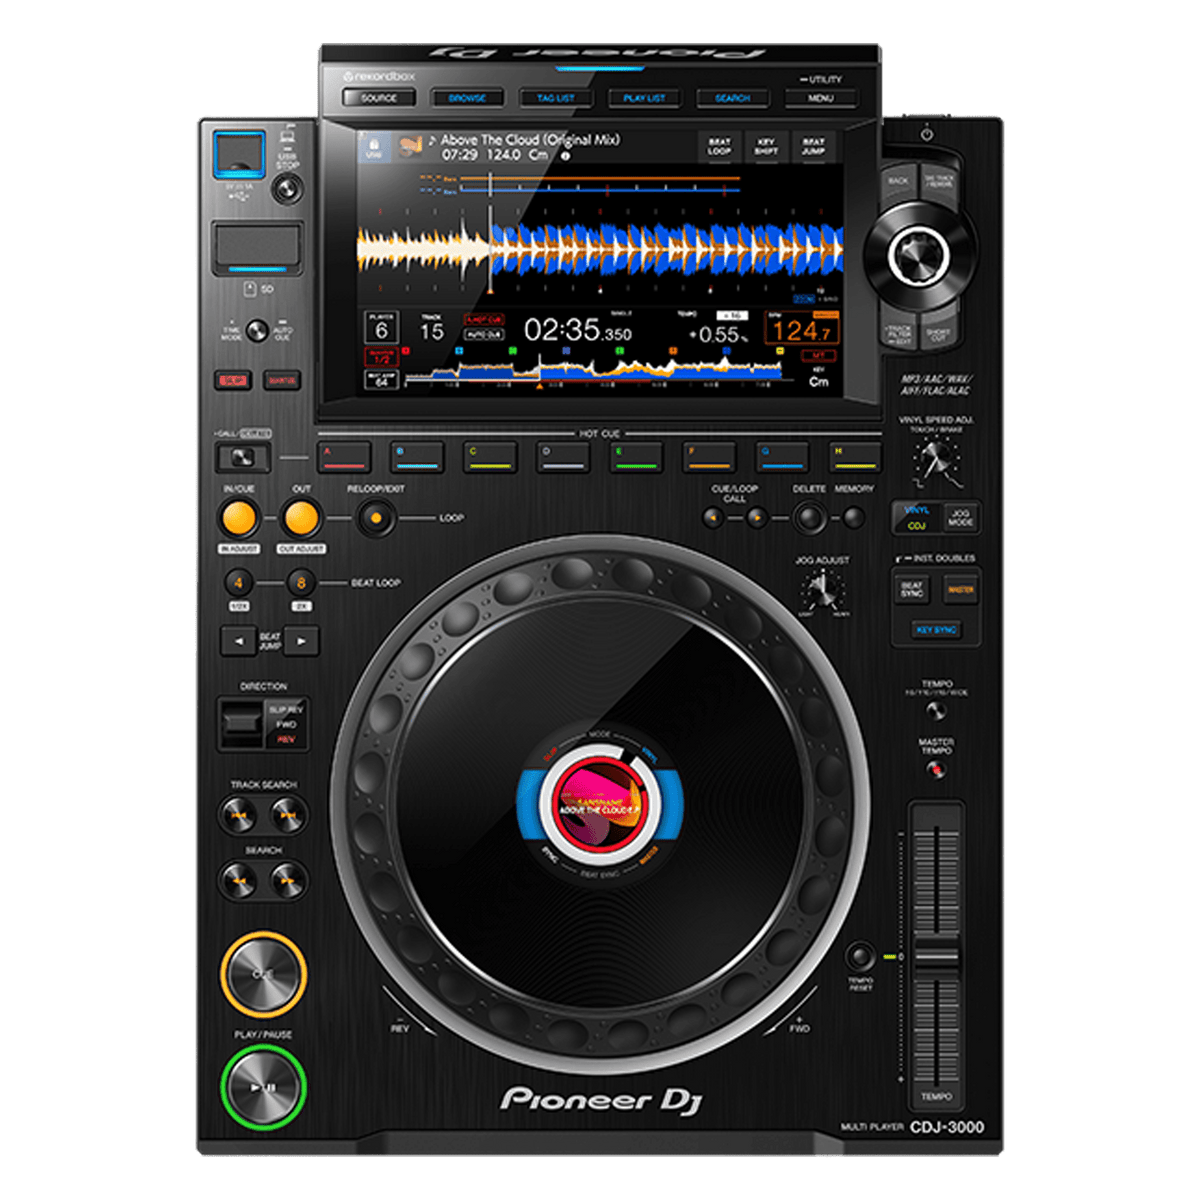
Task: Click the TRACK SEARCH next button
Action: pyautogui.click(x=288, y=815)
